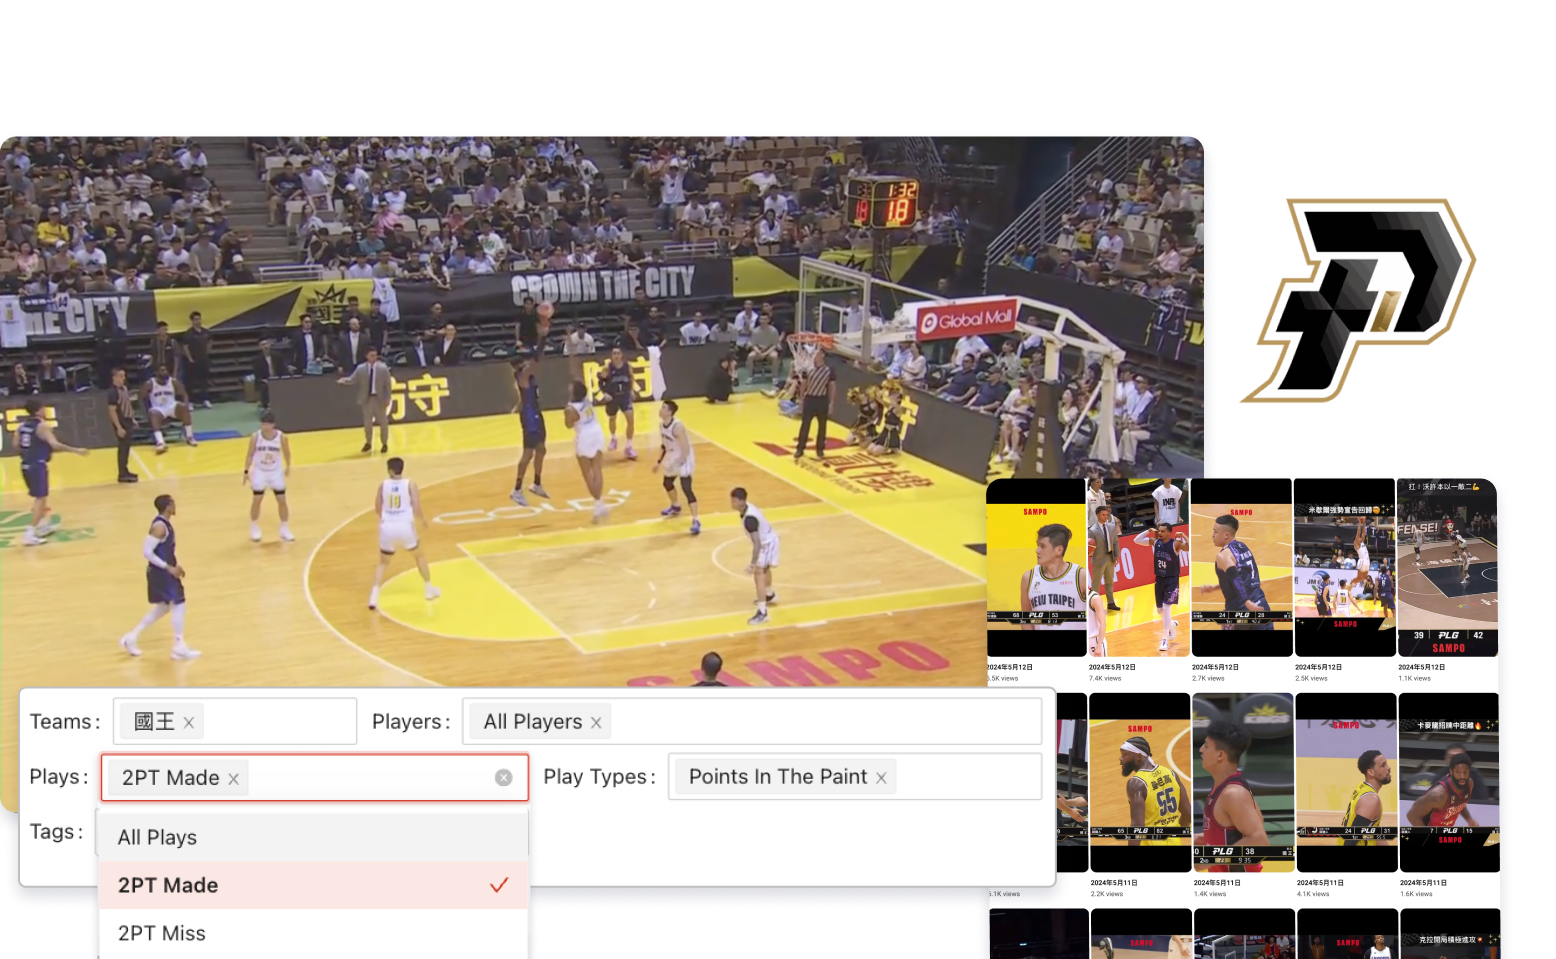
Task: Remove the Points In The Paint tag
Action: coord(881,777)
